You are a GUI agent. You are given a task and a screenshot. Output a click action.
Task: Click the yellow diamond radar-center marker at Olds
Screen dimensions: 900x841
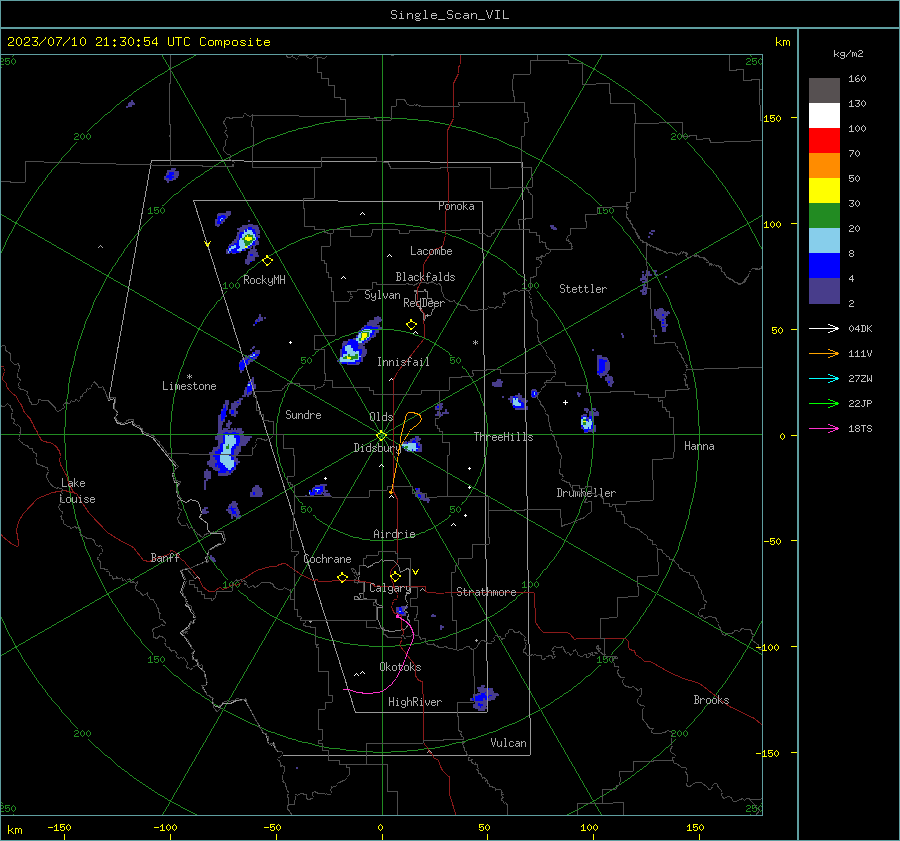[381, 435]
